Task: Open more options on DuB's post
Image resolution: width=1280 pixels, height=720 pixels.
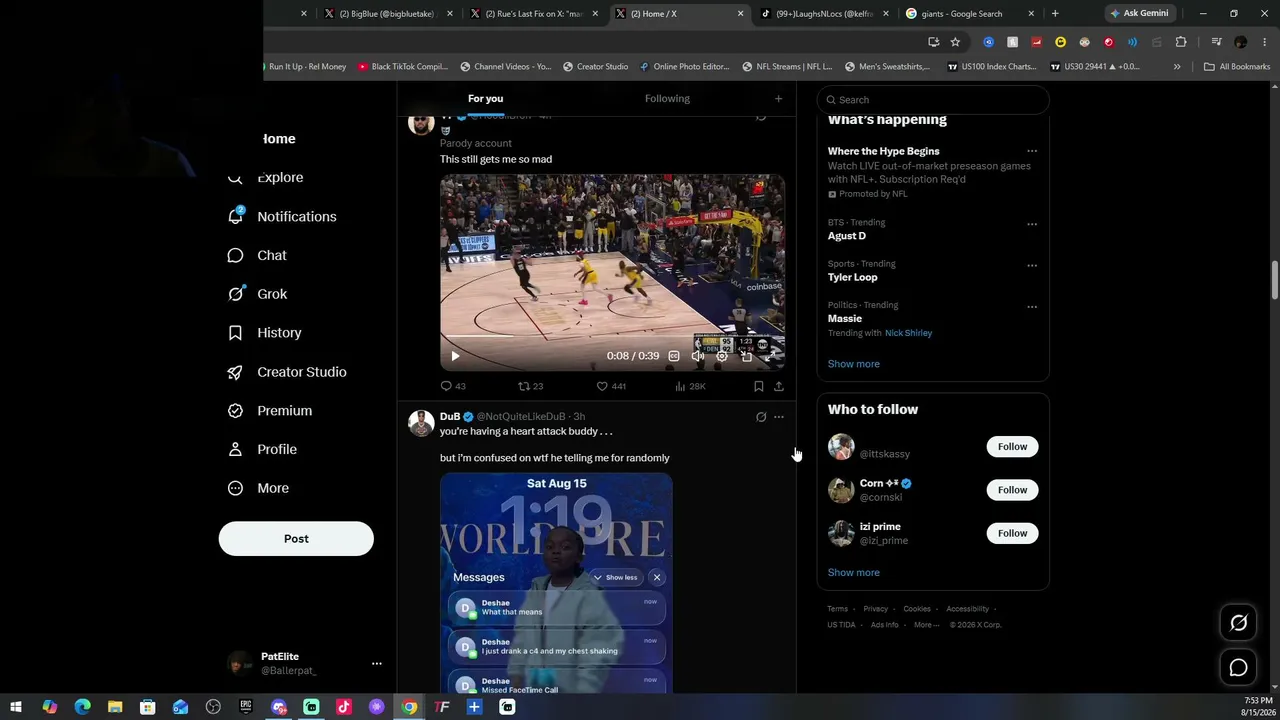Action: point(779,417)
